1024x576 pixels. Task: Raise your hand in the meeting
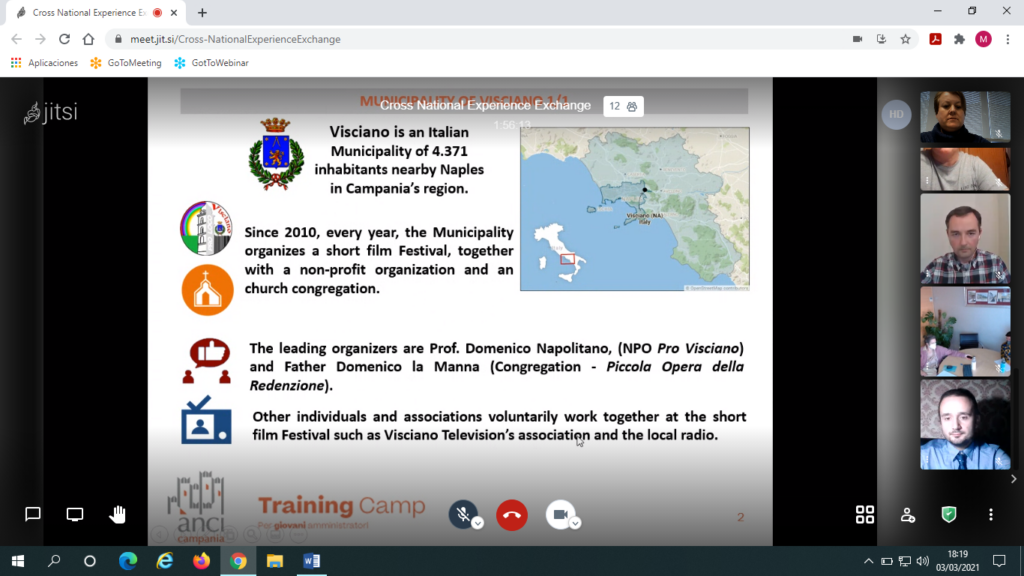tap(118, 514)
